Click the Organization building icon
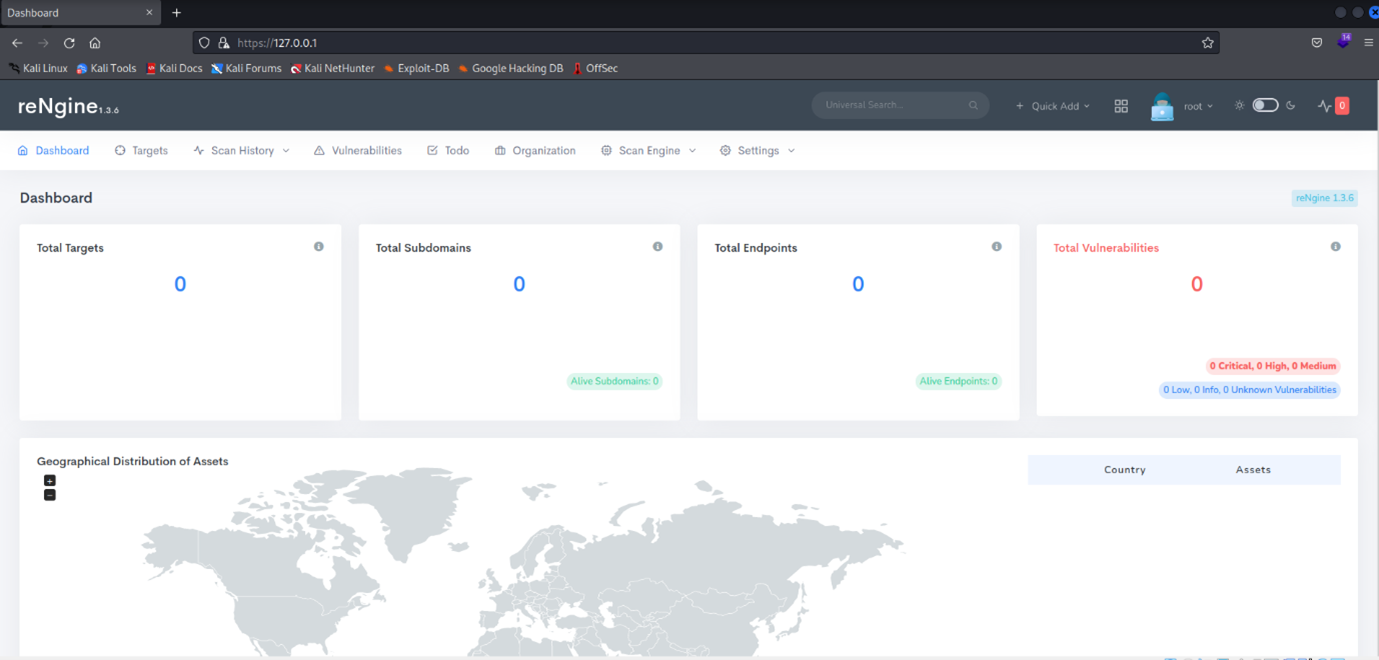1379x660 pixels. coord(500,150)
